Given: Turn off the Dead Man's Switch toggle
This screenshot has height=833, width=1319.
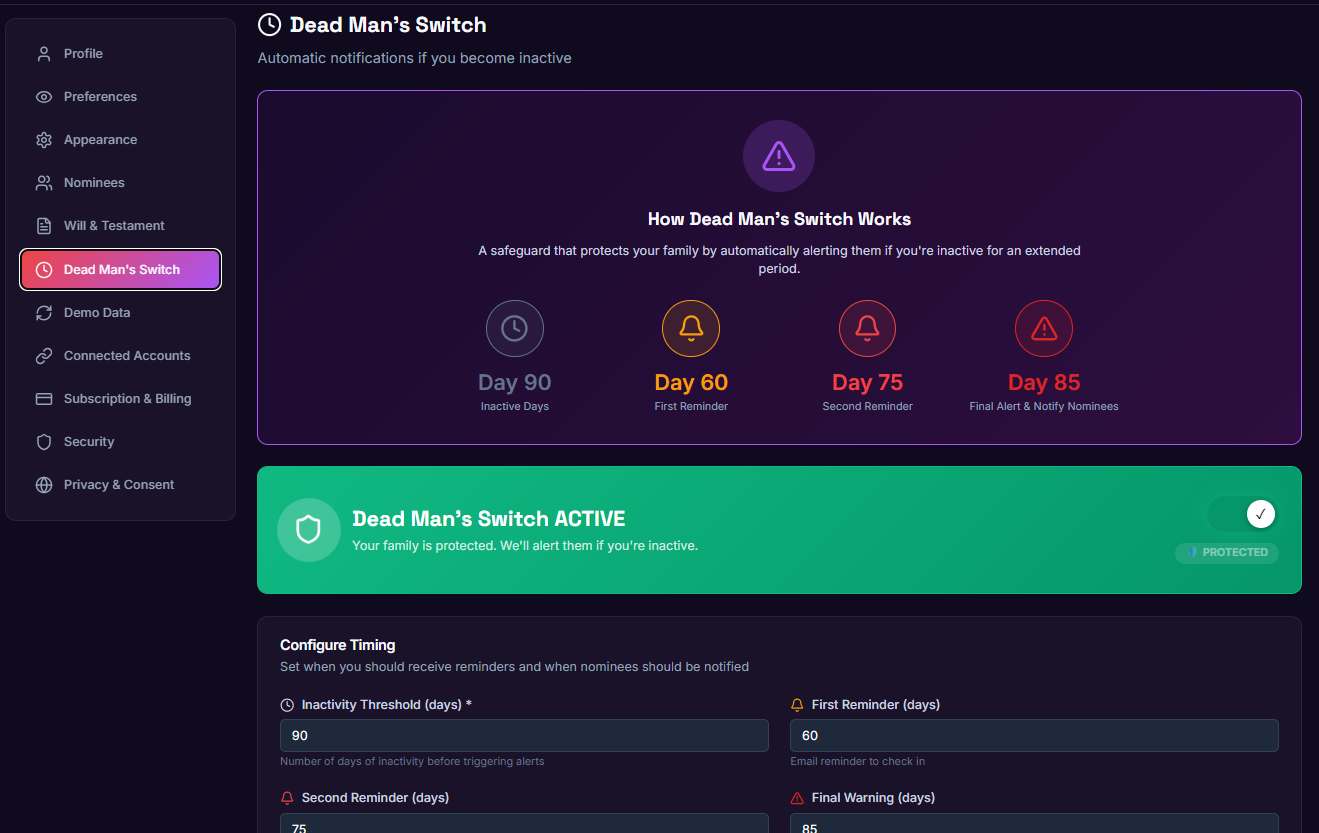Looking at the screenshot, I should [x=1242, y=514].
